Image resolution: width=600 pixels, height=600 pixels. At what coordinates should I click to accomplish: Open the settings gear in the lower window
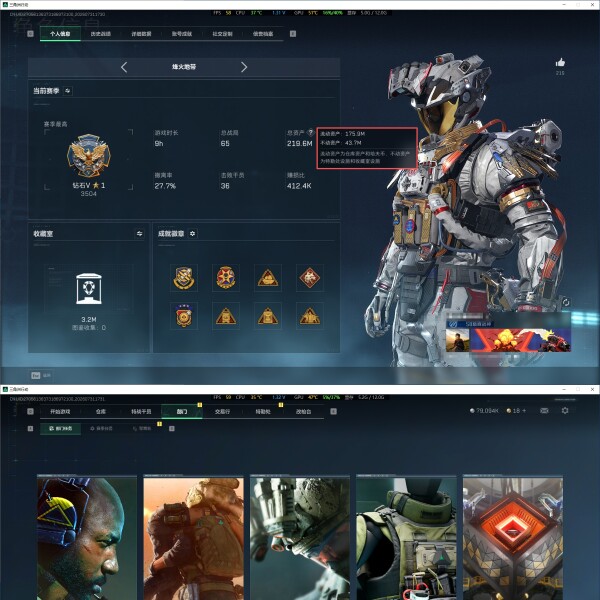565,410
